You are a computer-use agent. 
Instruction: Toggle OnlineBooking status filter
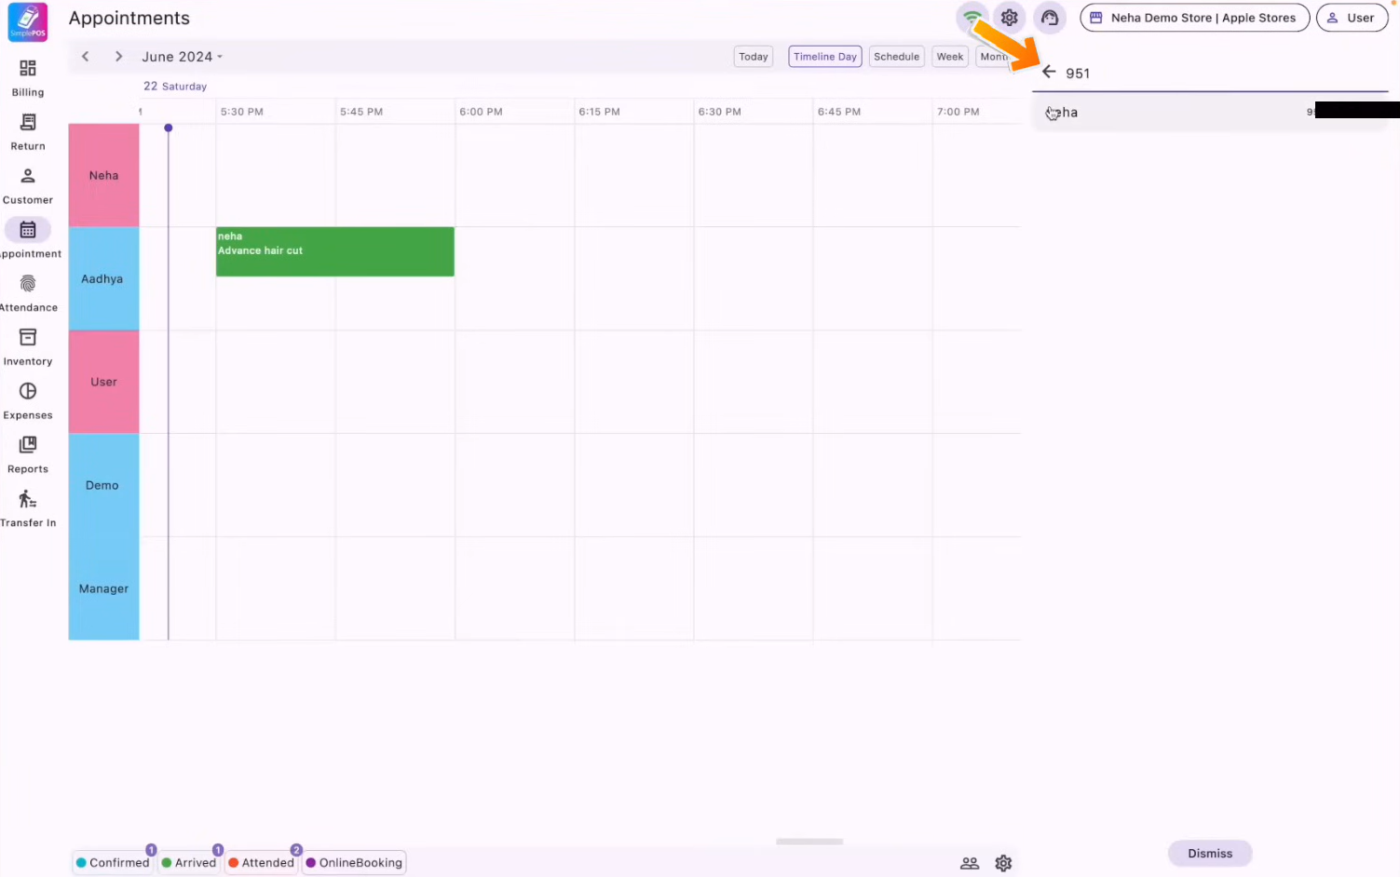(x=354, y=863)
